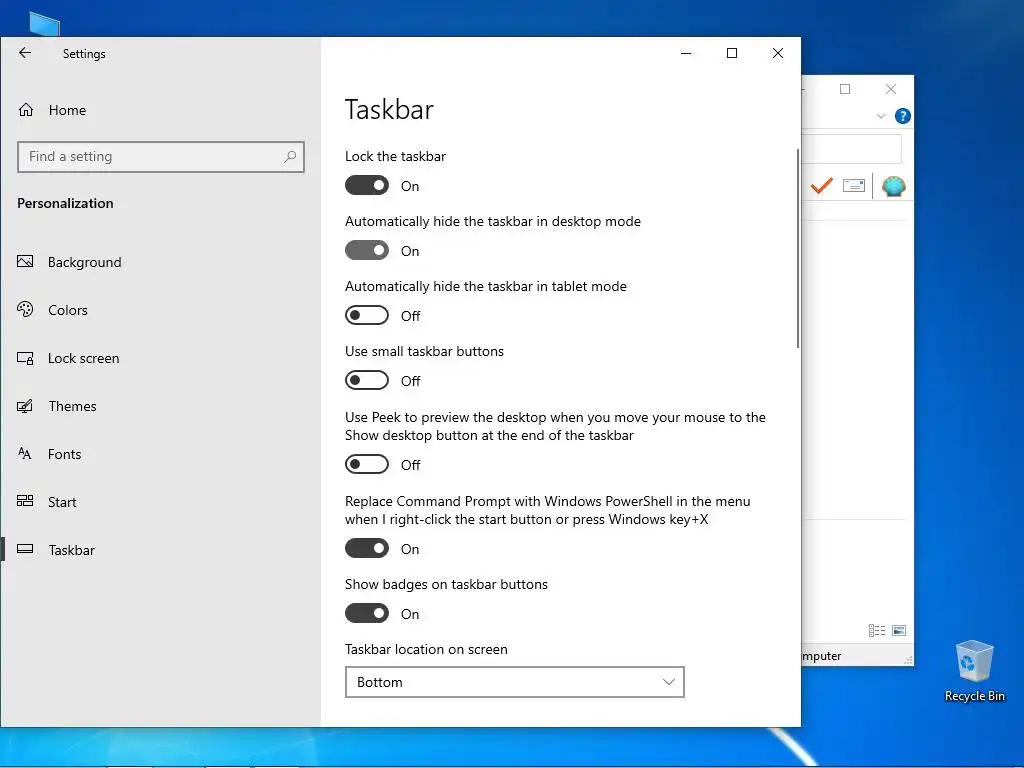Turn off Show badges on taskbar buttons
Image resolution: width=1024 pixels, height=768 pixels.
tap(367, 613)
